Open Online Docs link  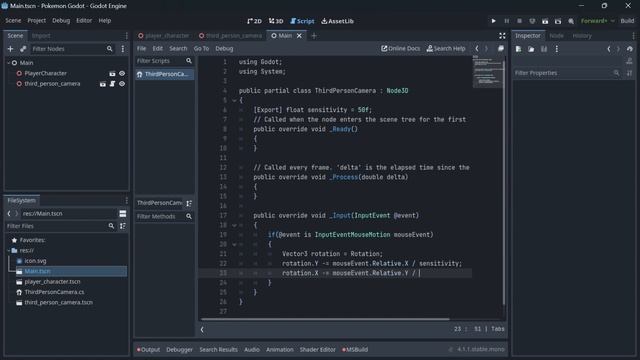tap(400, 49)
